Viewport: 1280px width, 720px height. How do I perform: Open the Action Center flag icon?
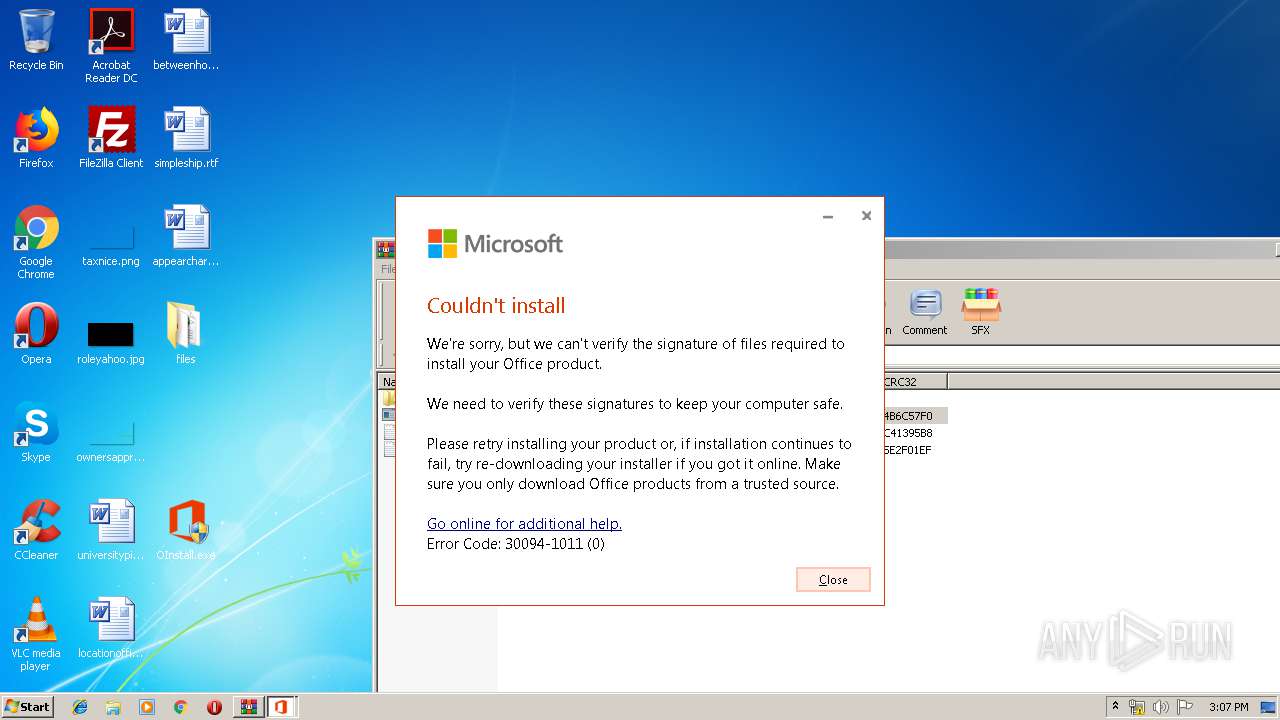click(x=1185, y=707)
